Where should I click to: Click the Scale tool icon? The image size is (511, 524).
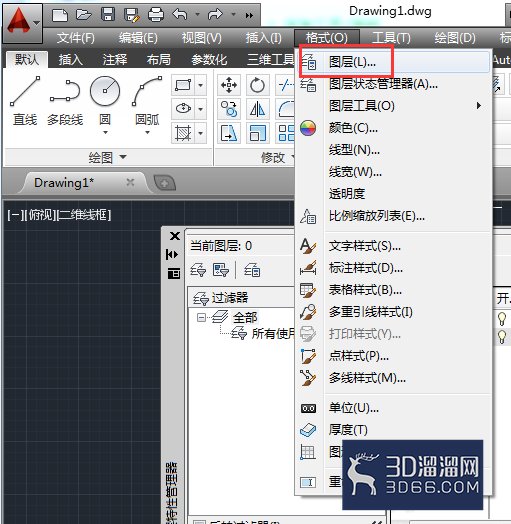[x=257, y=133]
